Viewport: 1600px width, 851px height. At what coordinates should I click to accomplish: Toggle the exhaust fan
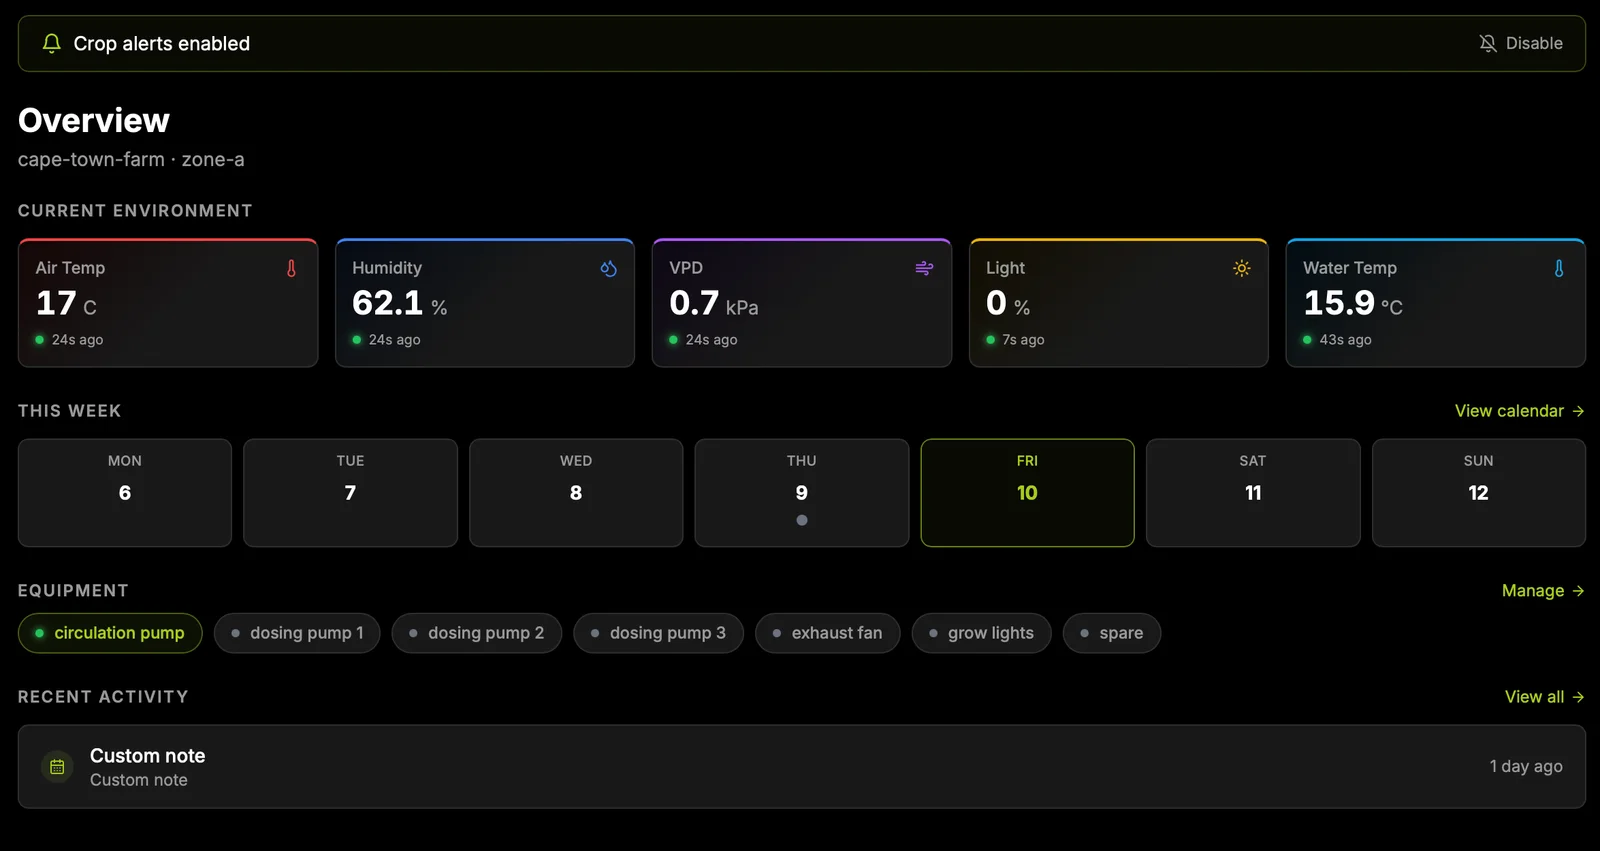828,633
